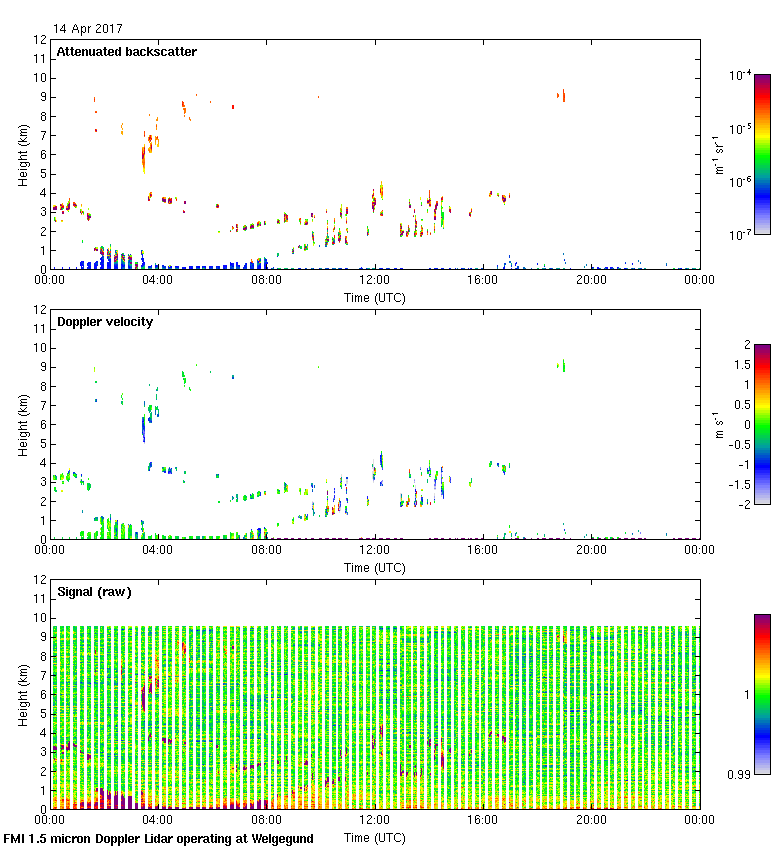Click the Doppler velocity panel title
Viewport: 780px width, 850px height.
click(x=104, y=322)
